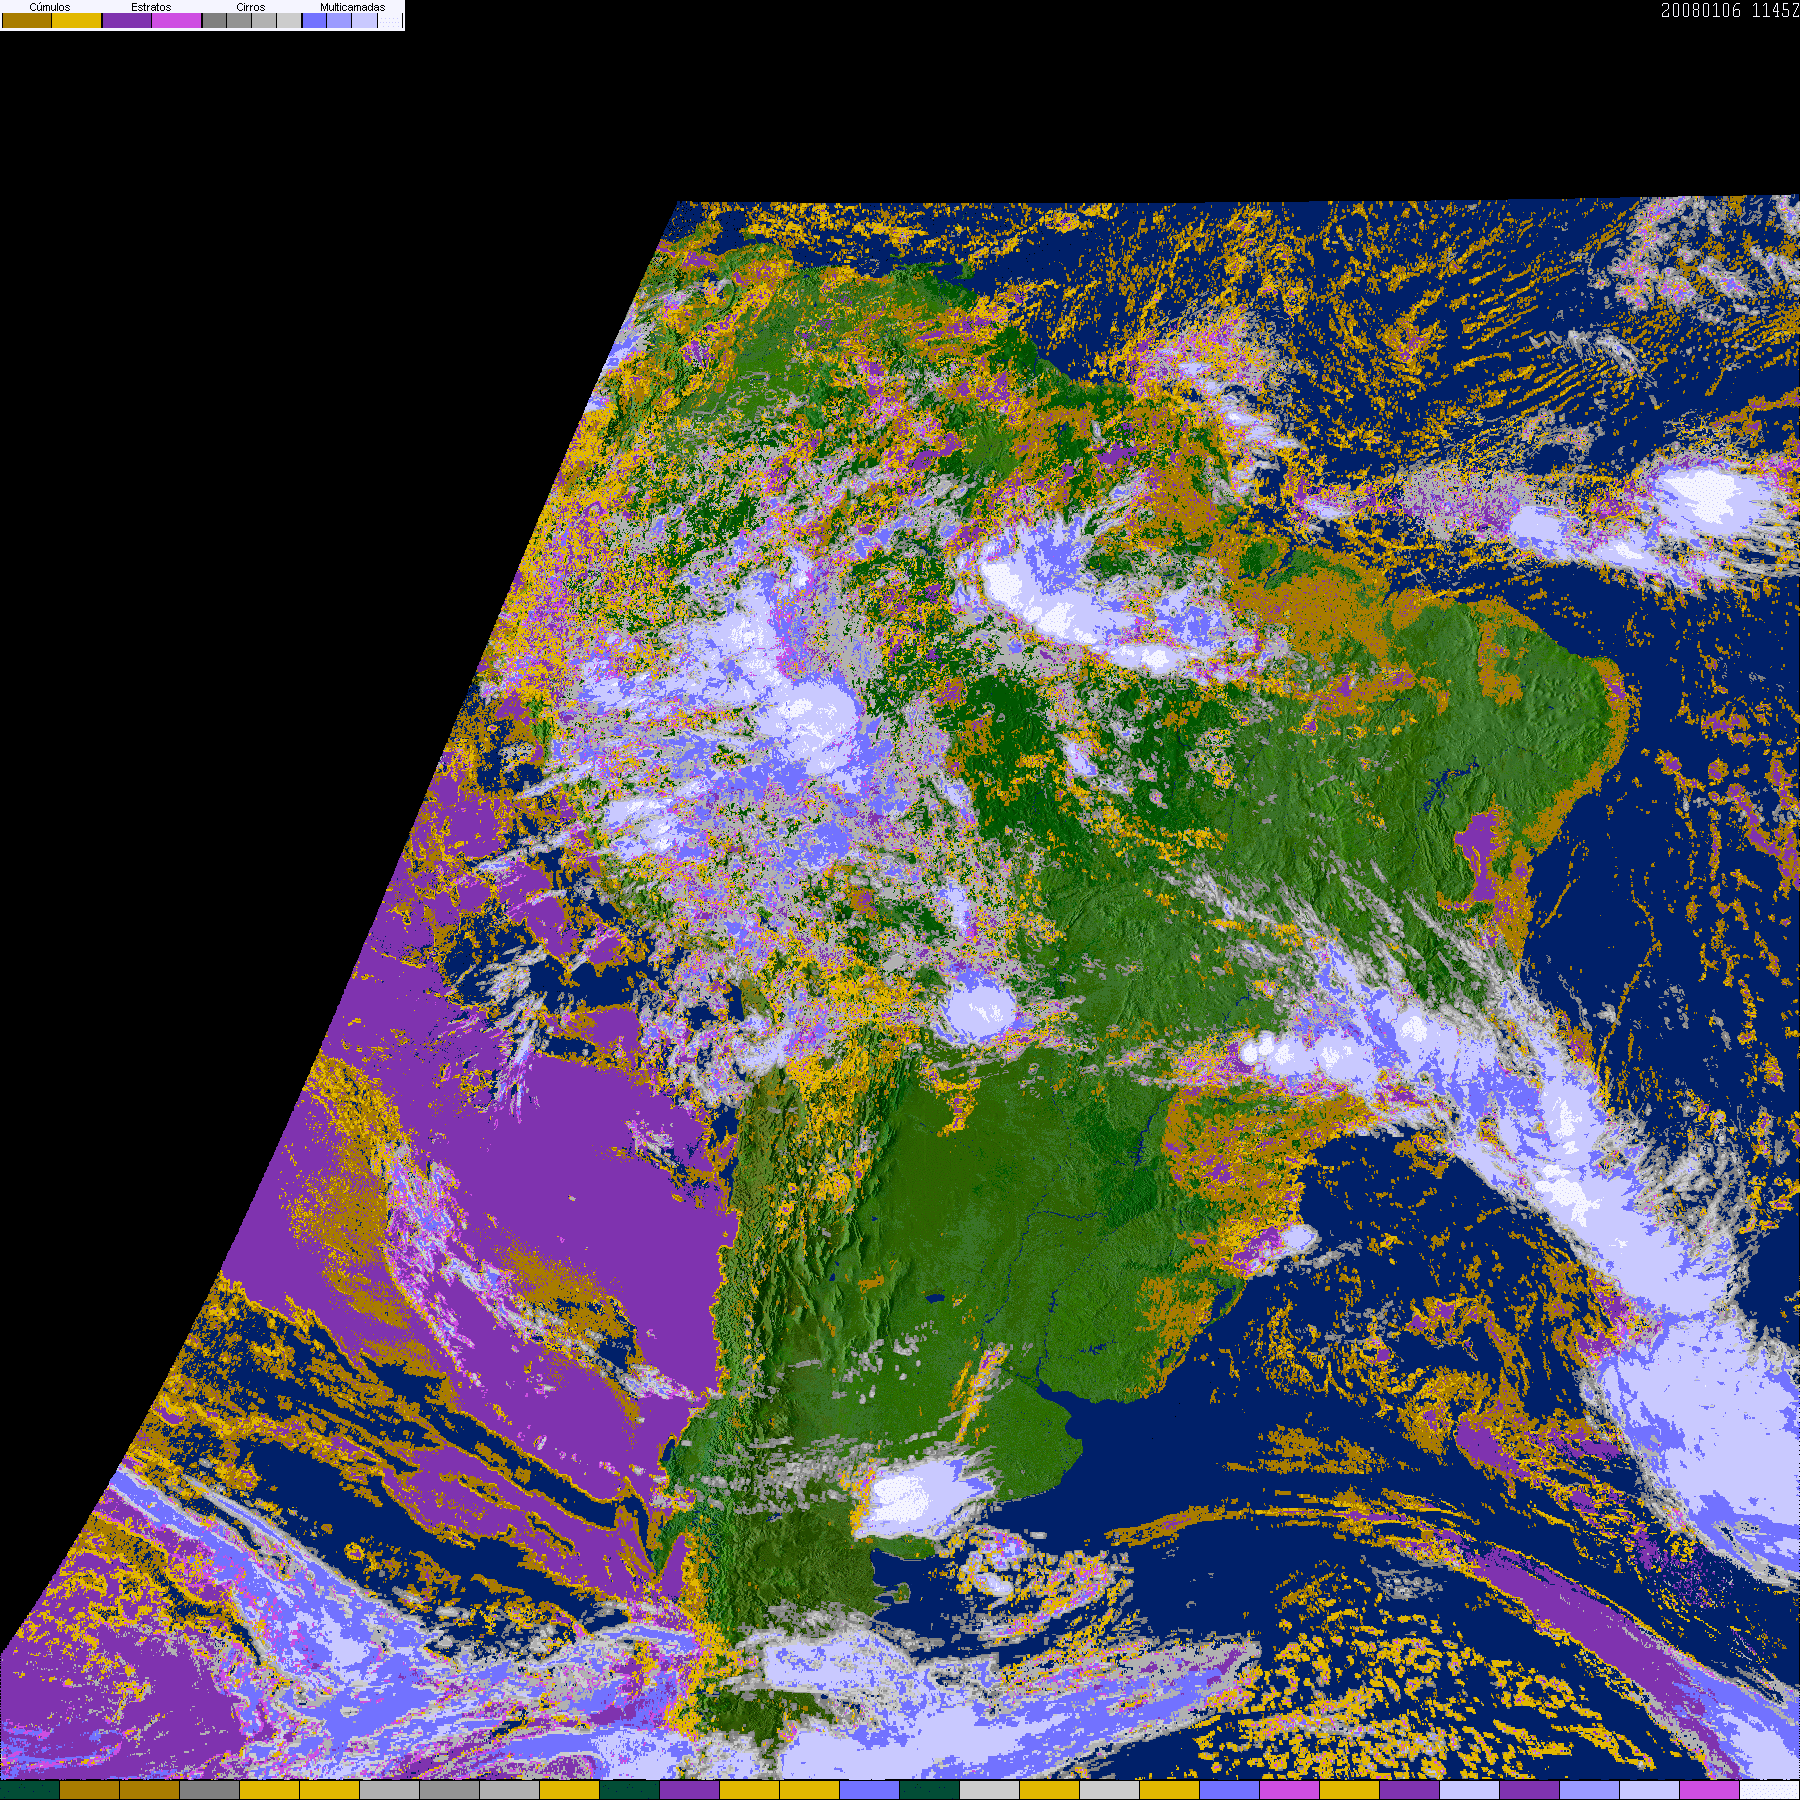Viewport: 1800px width, 1800px height.
Task: Choose the magenta Estratos legend swatch
Action: click(176, 20)
